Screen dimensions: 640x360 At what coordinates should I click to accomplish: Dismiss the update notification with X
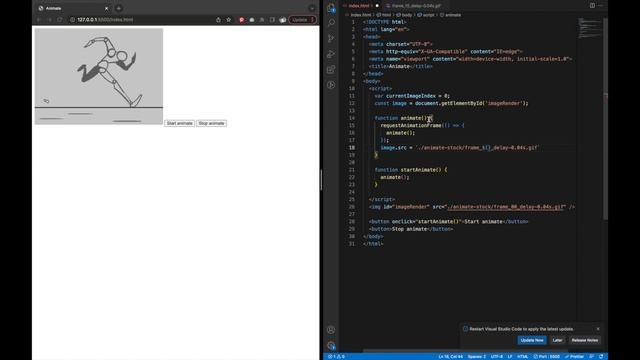(x=598, y=329)
